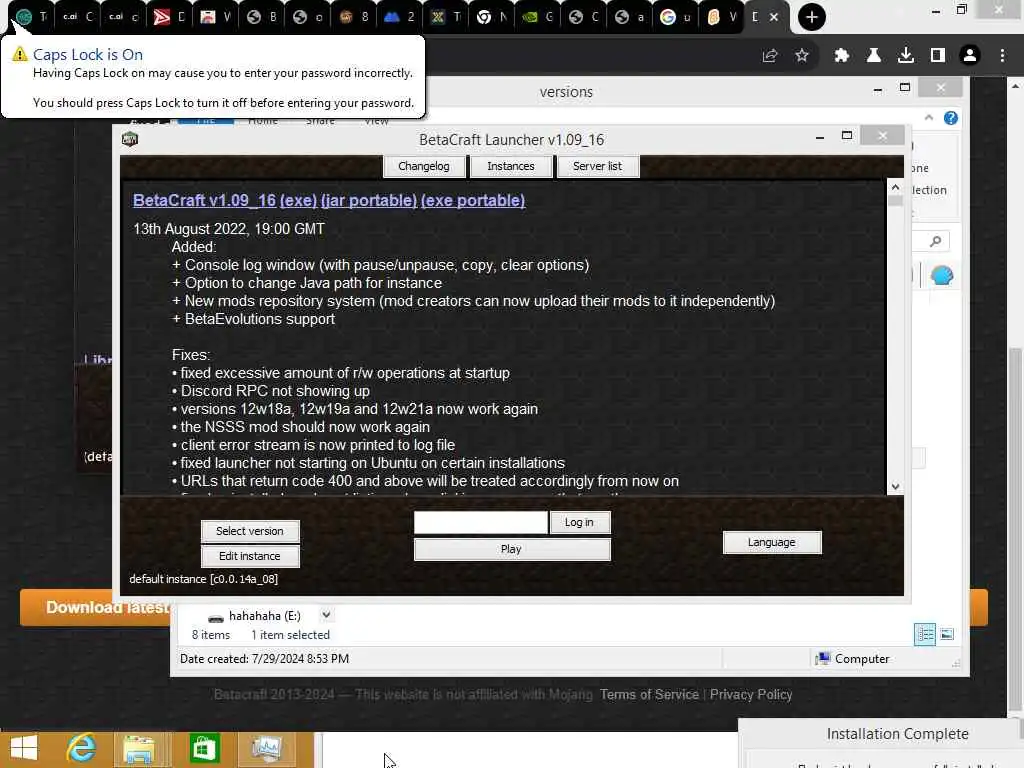
Task: Click the Installation Complete notification title
Action: coord(897,734)
